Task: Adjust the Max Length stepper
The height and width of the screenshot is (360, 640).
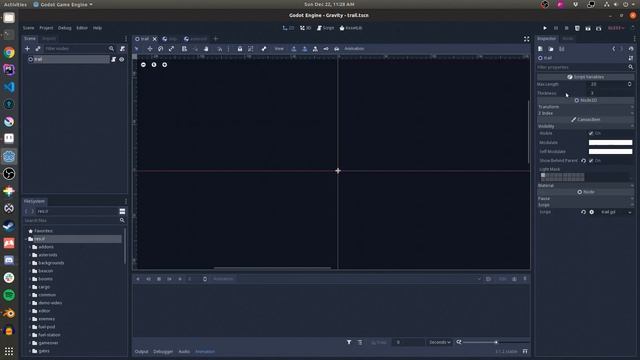Action: point(629,84)
